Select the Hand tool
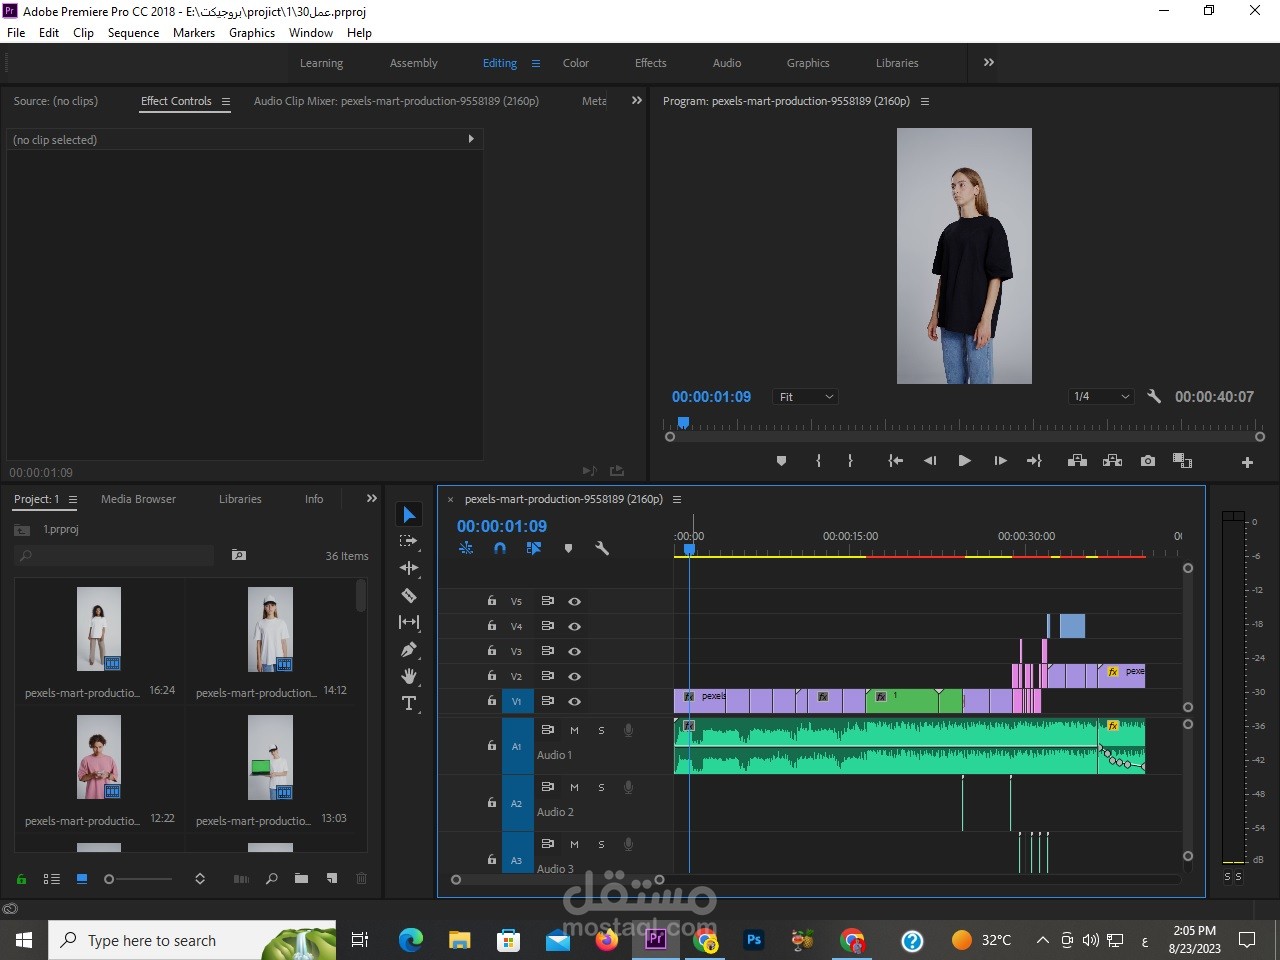The width and height of the screenshot is (1280, 960). click(x=409, y=676)
